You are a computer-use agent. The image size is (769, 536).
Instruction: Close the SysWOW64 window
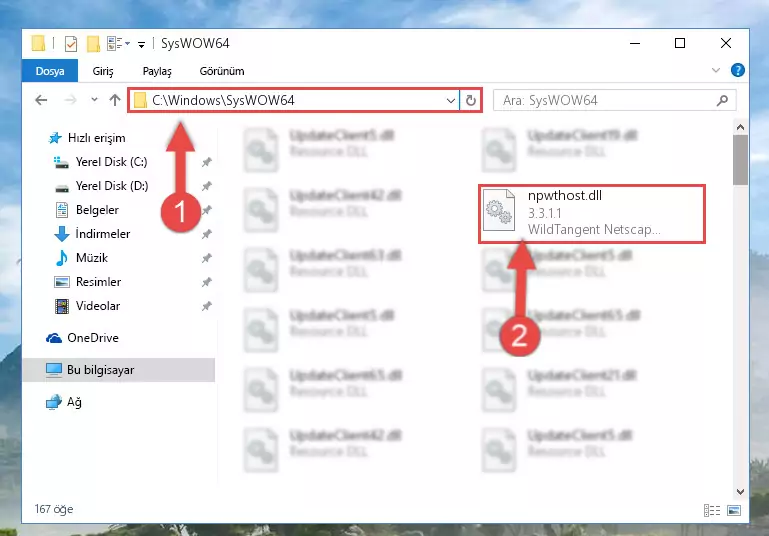pos(726,43)
